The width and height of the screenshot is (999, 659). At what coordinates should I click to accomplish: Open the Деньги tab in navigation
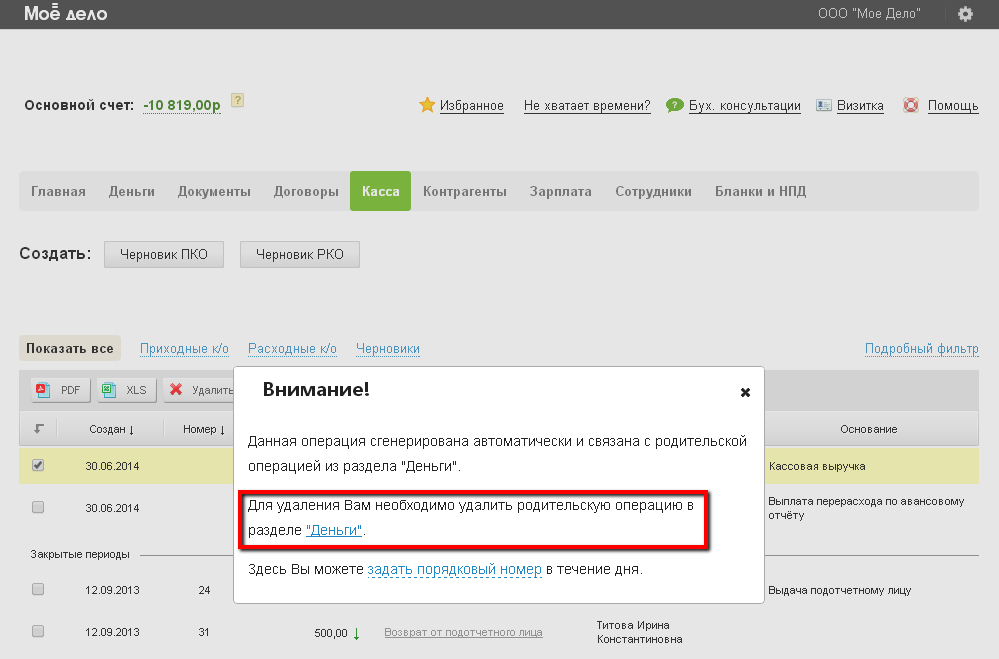(x=131, y=191)
